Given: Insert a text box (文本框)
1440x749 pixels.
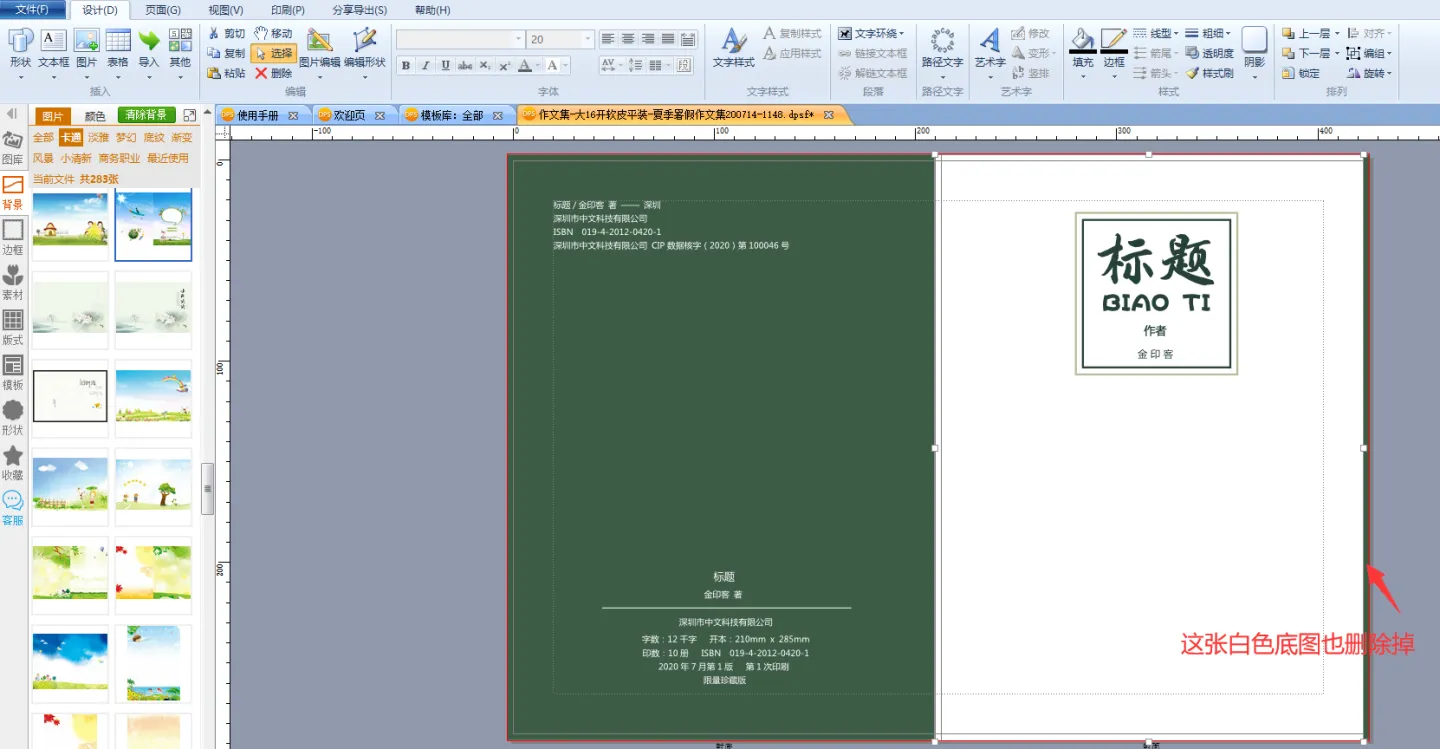Looking at the screenshot, I should 53,47.
